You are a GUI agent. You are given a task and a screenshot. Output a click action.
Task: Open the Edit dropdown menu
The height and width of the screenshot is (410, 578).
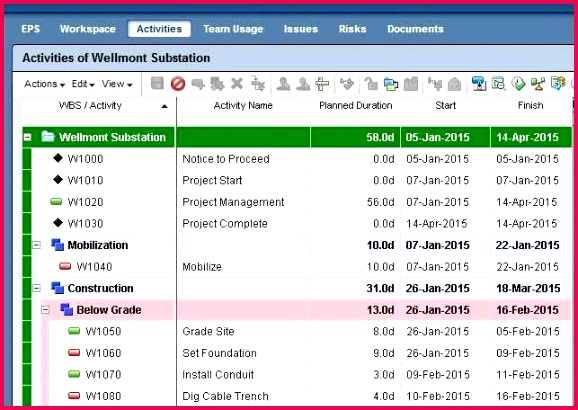(x=83, y=84)
